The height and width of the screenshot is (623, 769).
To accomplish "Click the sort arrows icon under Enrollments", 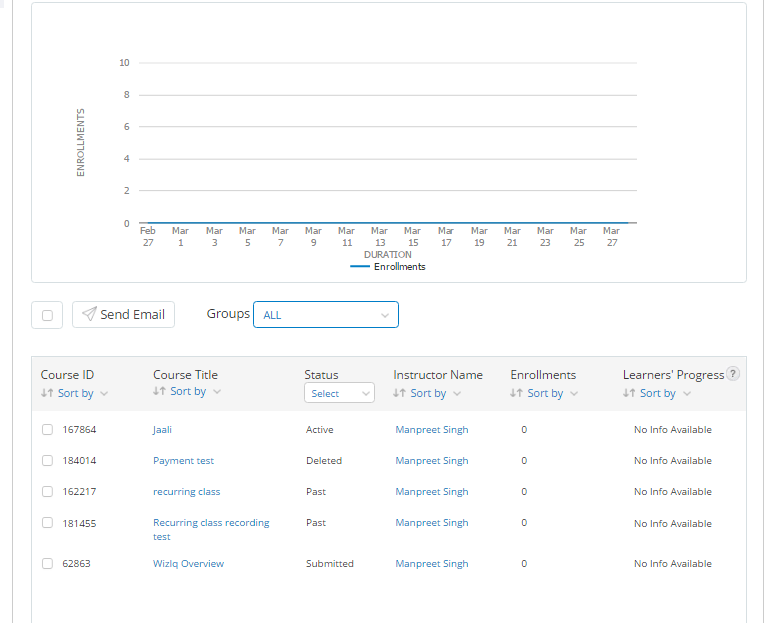I will pos(516,393).
